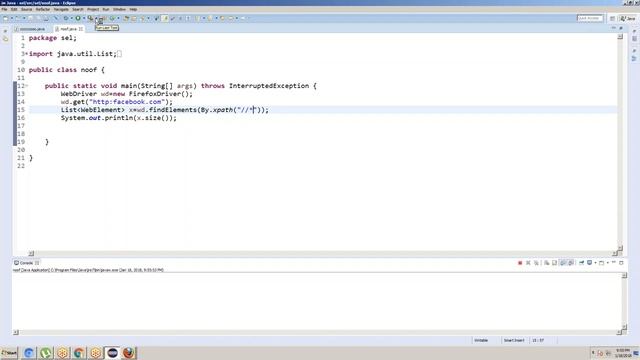Click the External Tools run icon
The image size is (640, 360).
pos(91,18)
